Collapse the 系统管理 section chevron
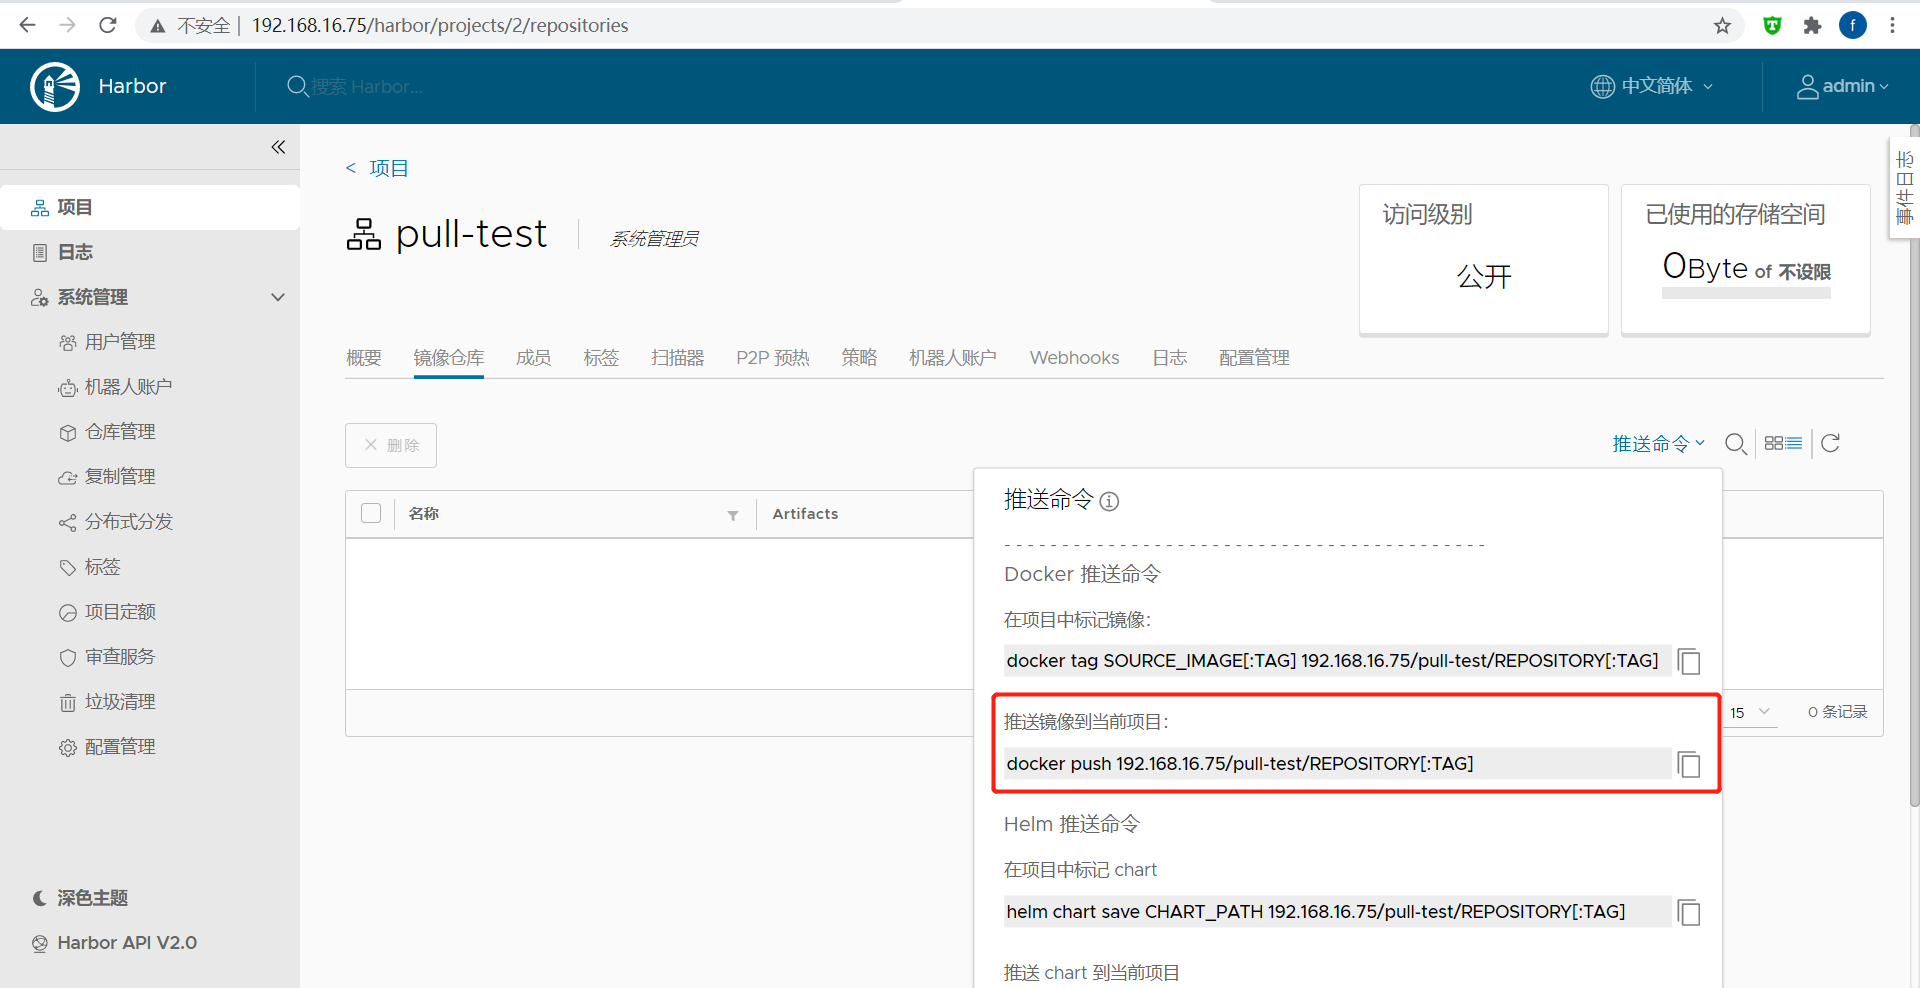 278,297
